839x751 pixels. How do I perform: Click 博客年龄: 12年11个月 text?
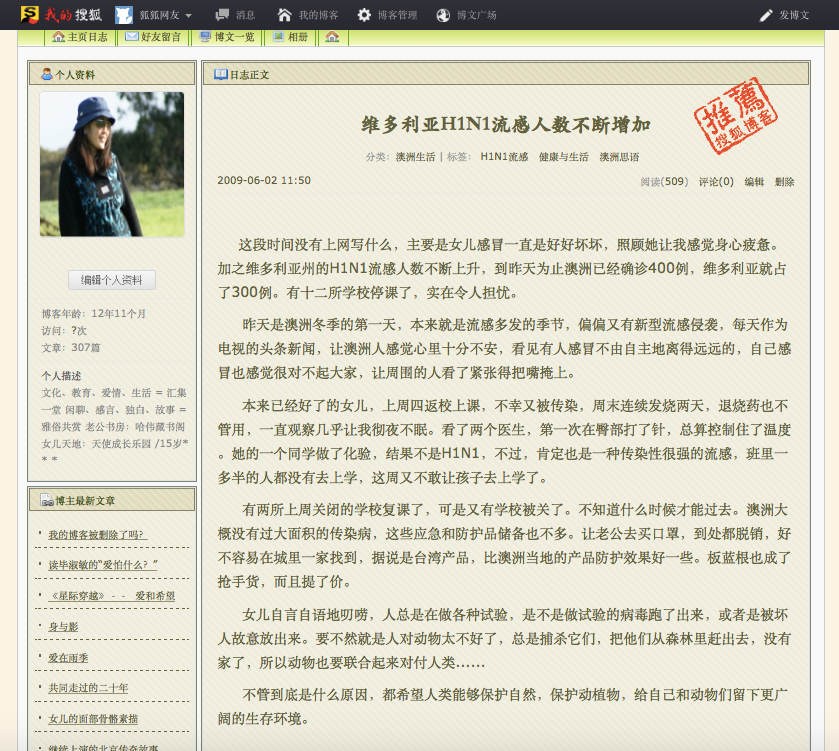click(x=94, y=313)
